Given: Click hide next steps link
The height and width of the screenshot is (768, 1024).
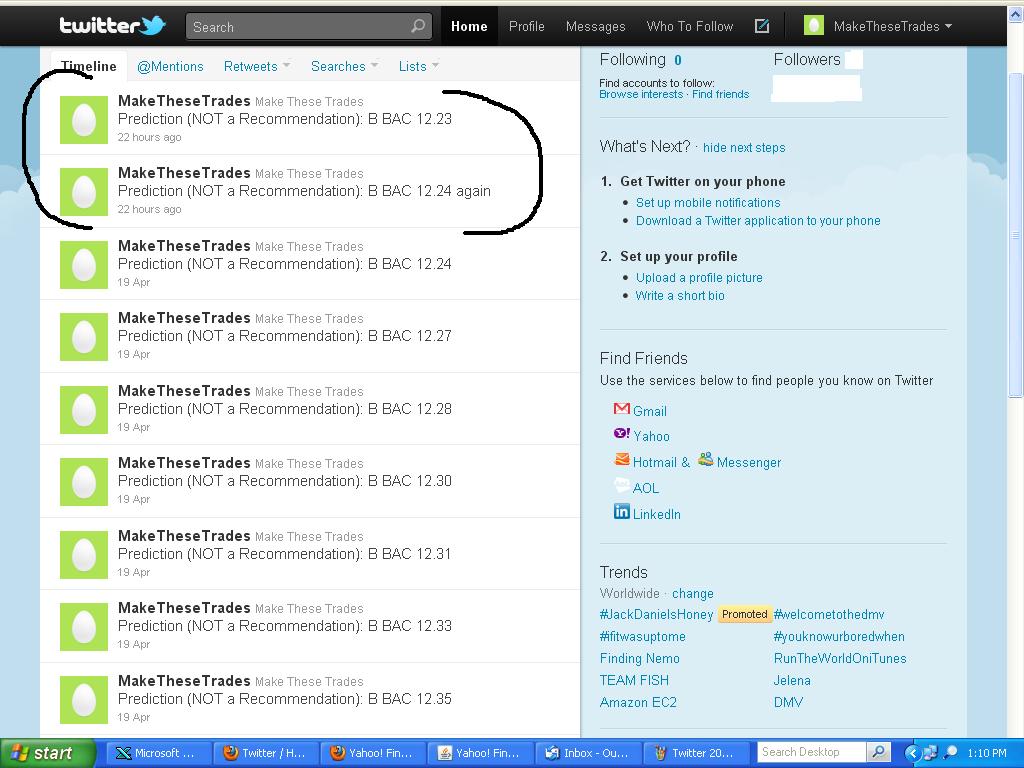Looking at the screenshot, I should [744, 148].
